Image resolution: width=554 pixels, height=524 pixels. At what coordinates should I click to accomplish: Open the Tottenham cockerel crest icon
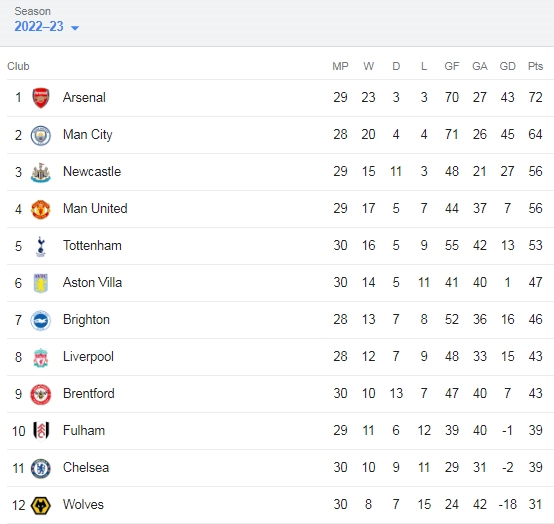(x=41, y=246)
